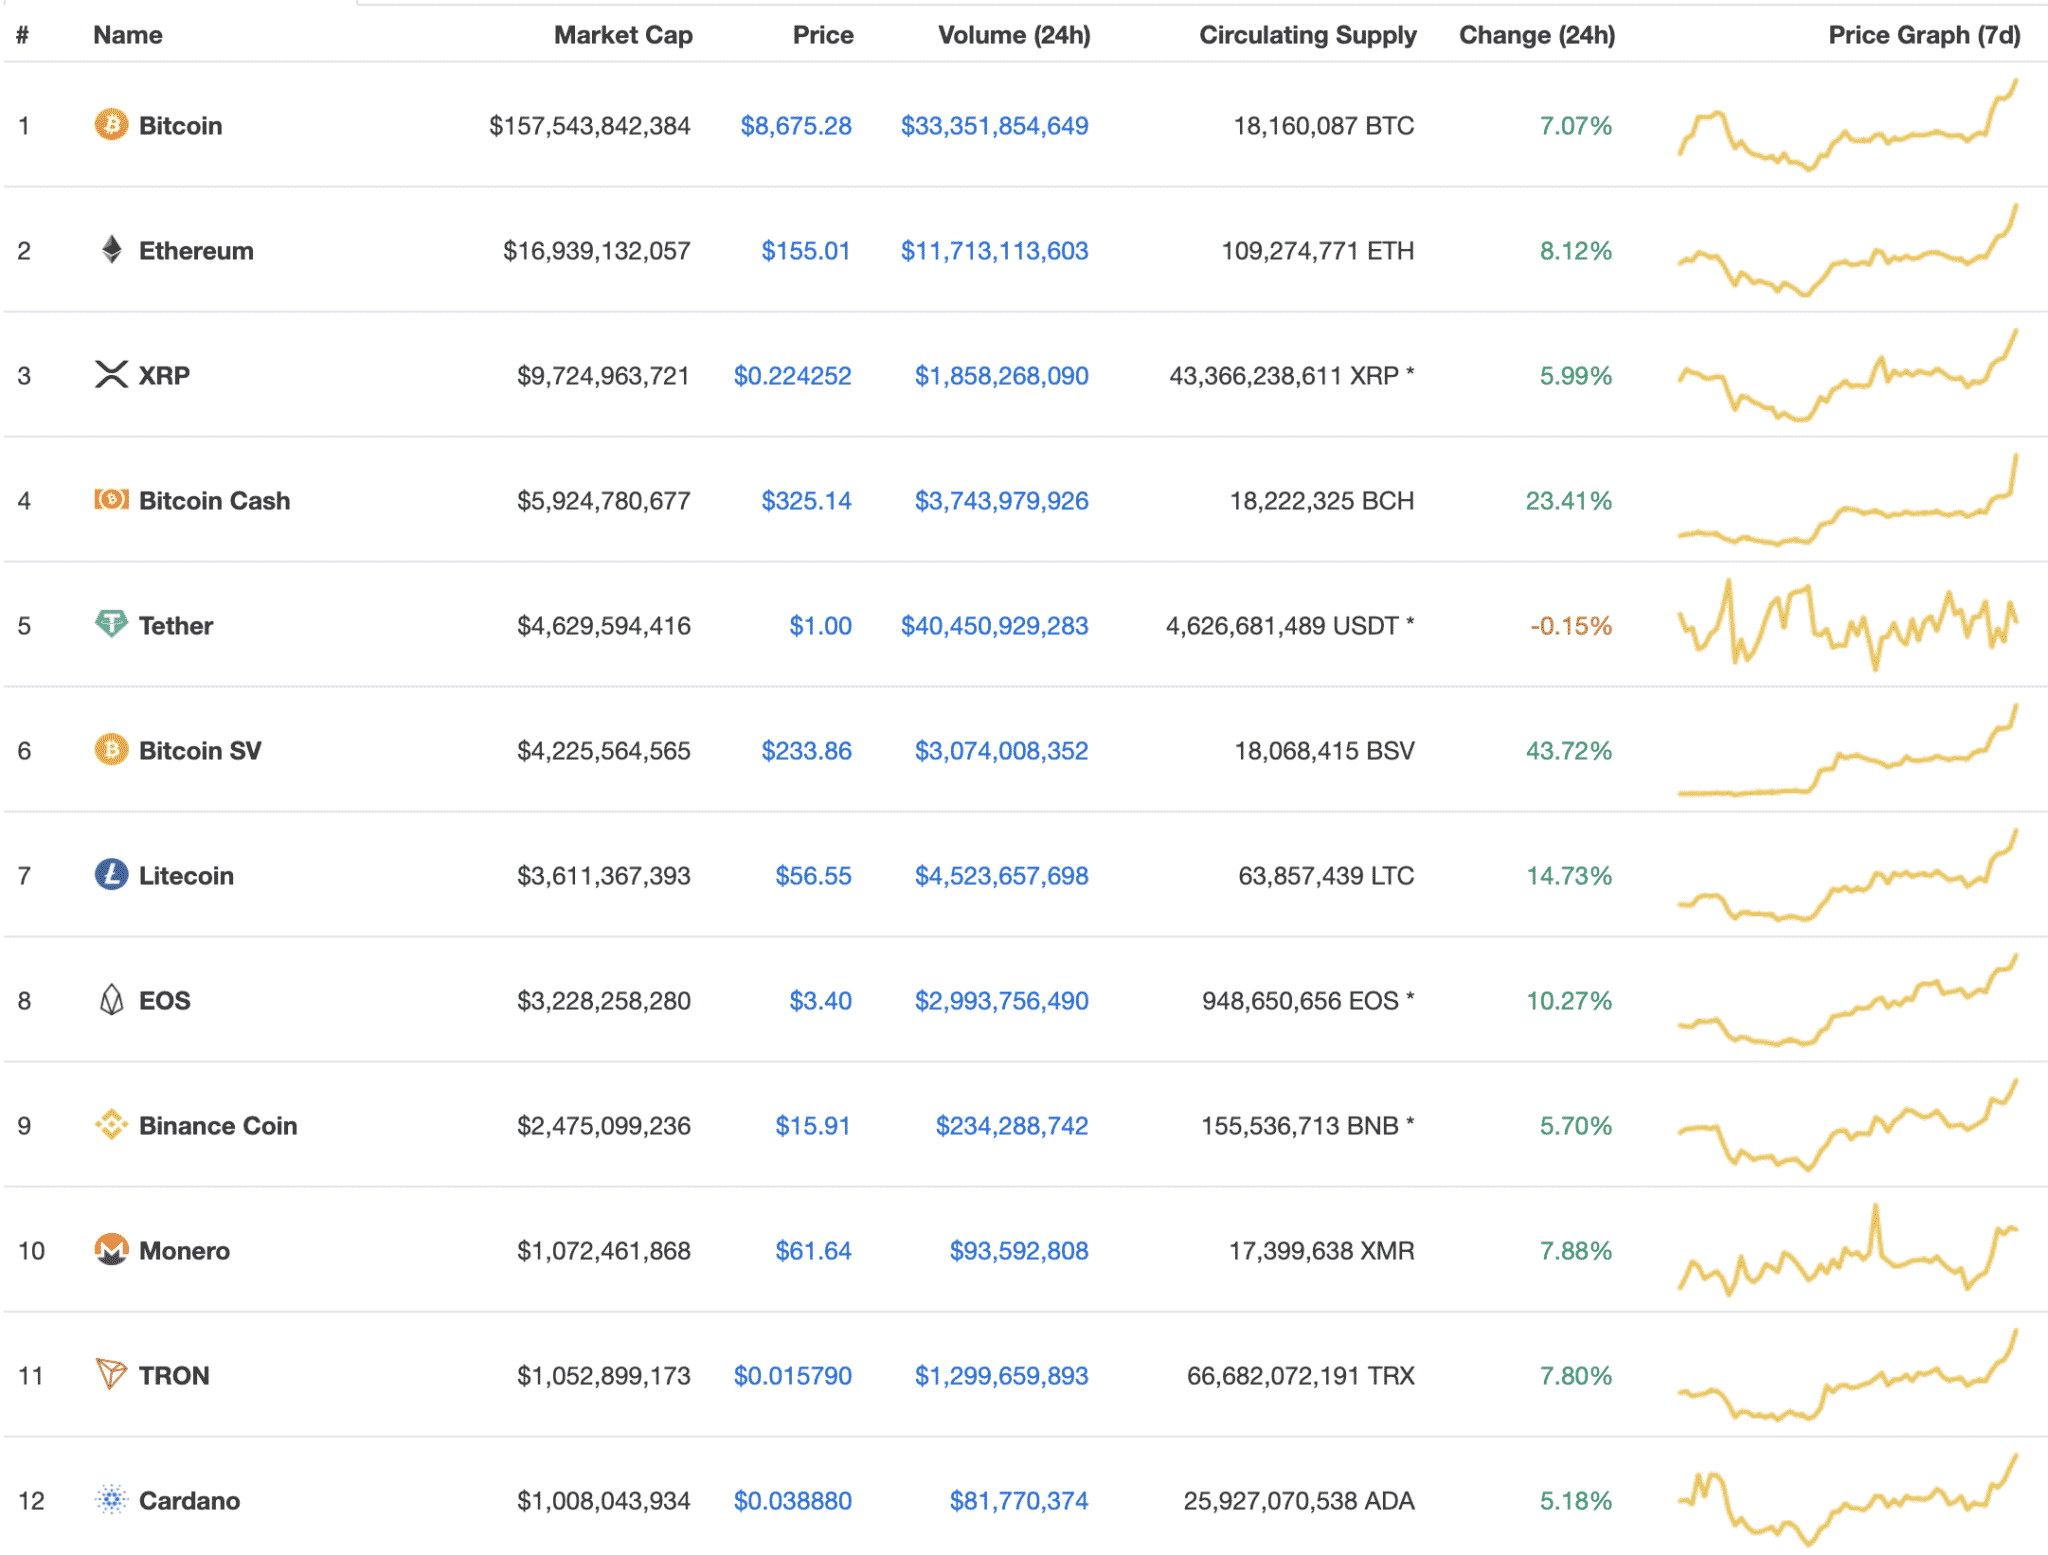Click Bitcoin price $8,675.28
The width and height of the screenshot is (2048, 1555).
tap(796, 125)
